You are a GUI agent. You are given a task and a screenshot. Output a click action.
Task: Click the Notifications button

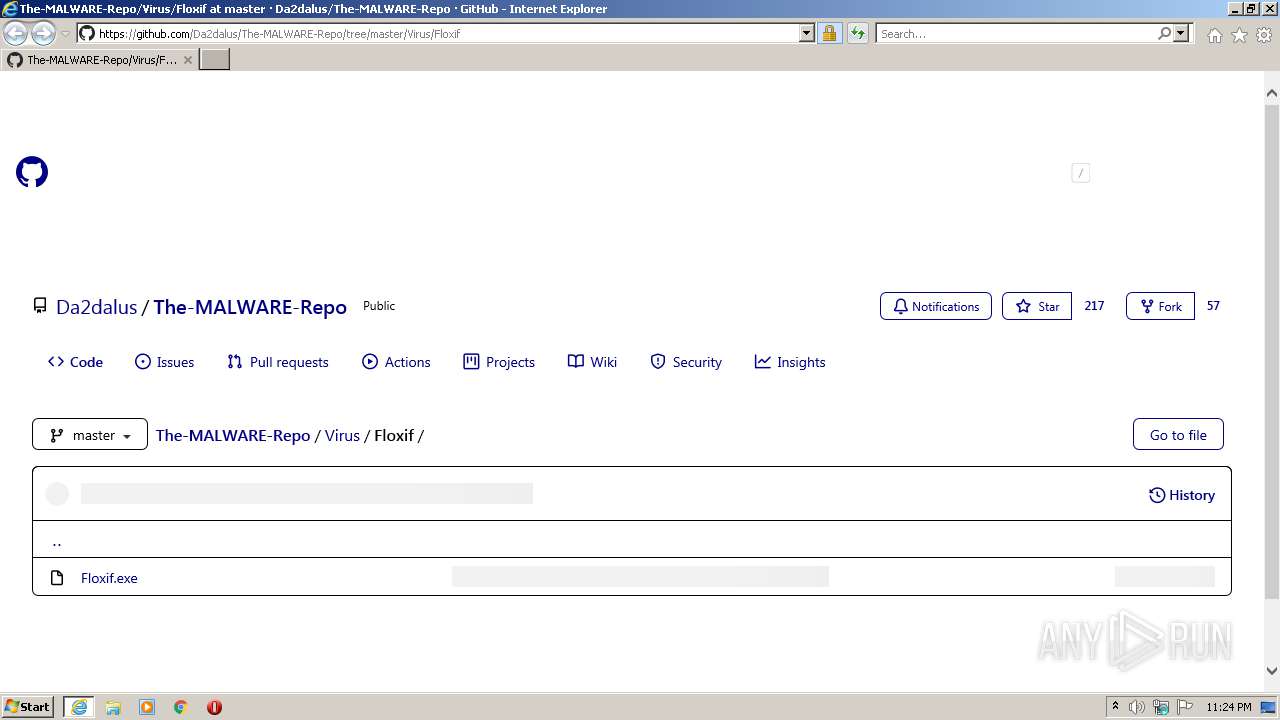936,306
